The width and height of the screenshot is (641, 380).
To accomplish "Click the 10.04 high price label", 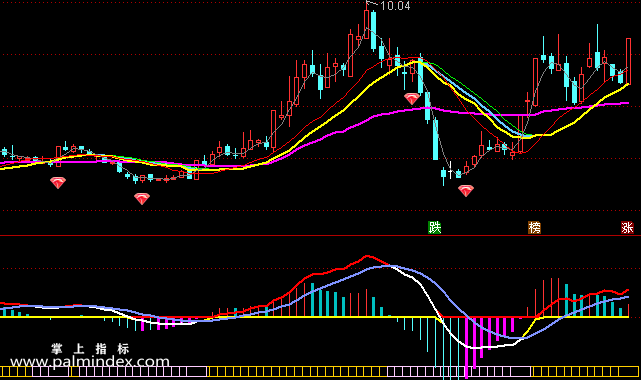I will 395,6.
